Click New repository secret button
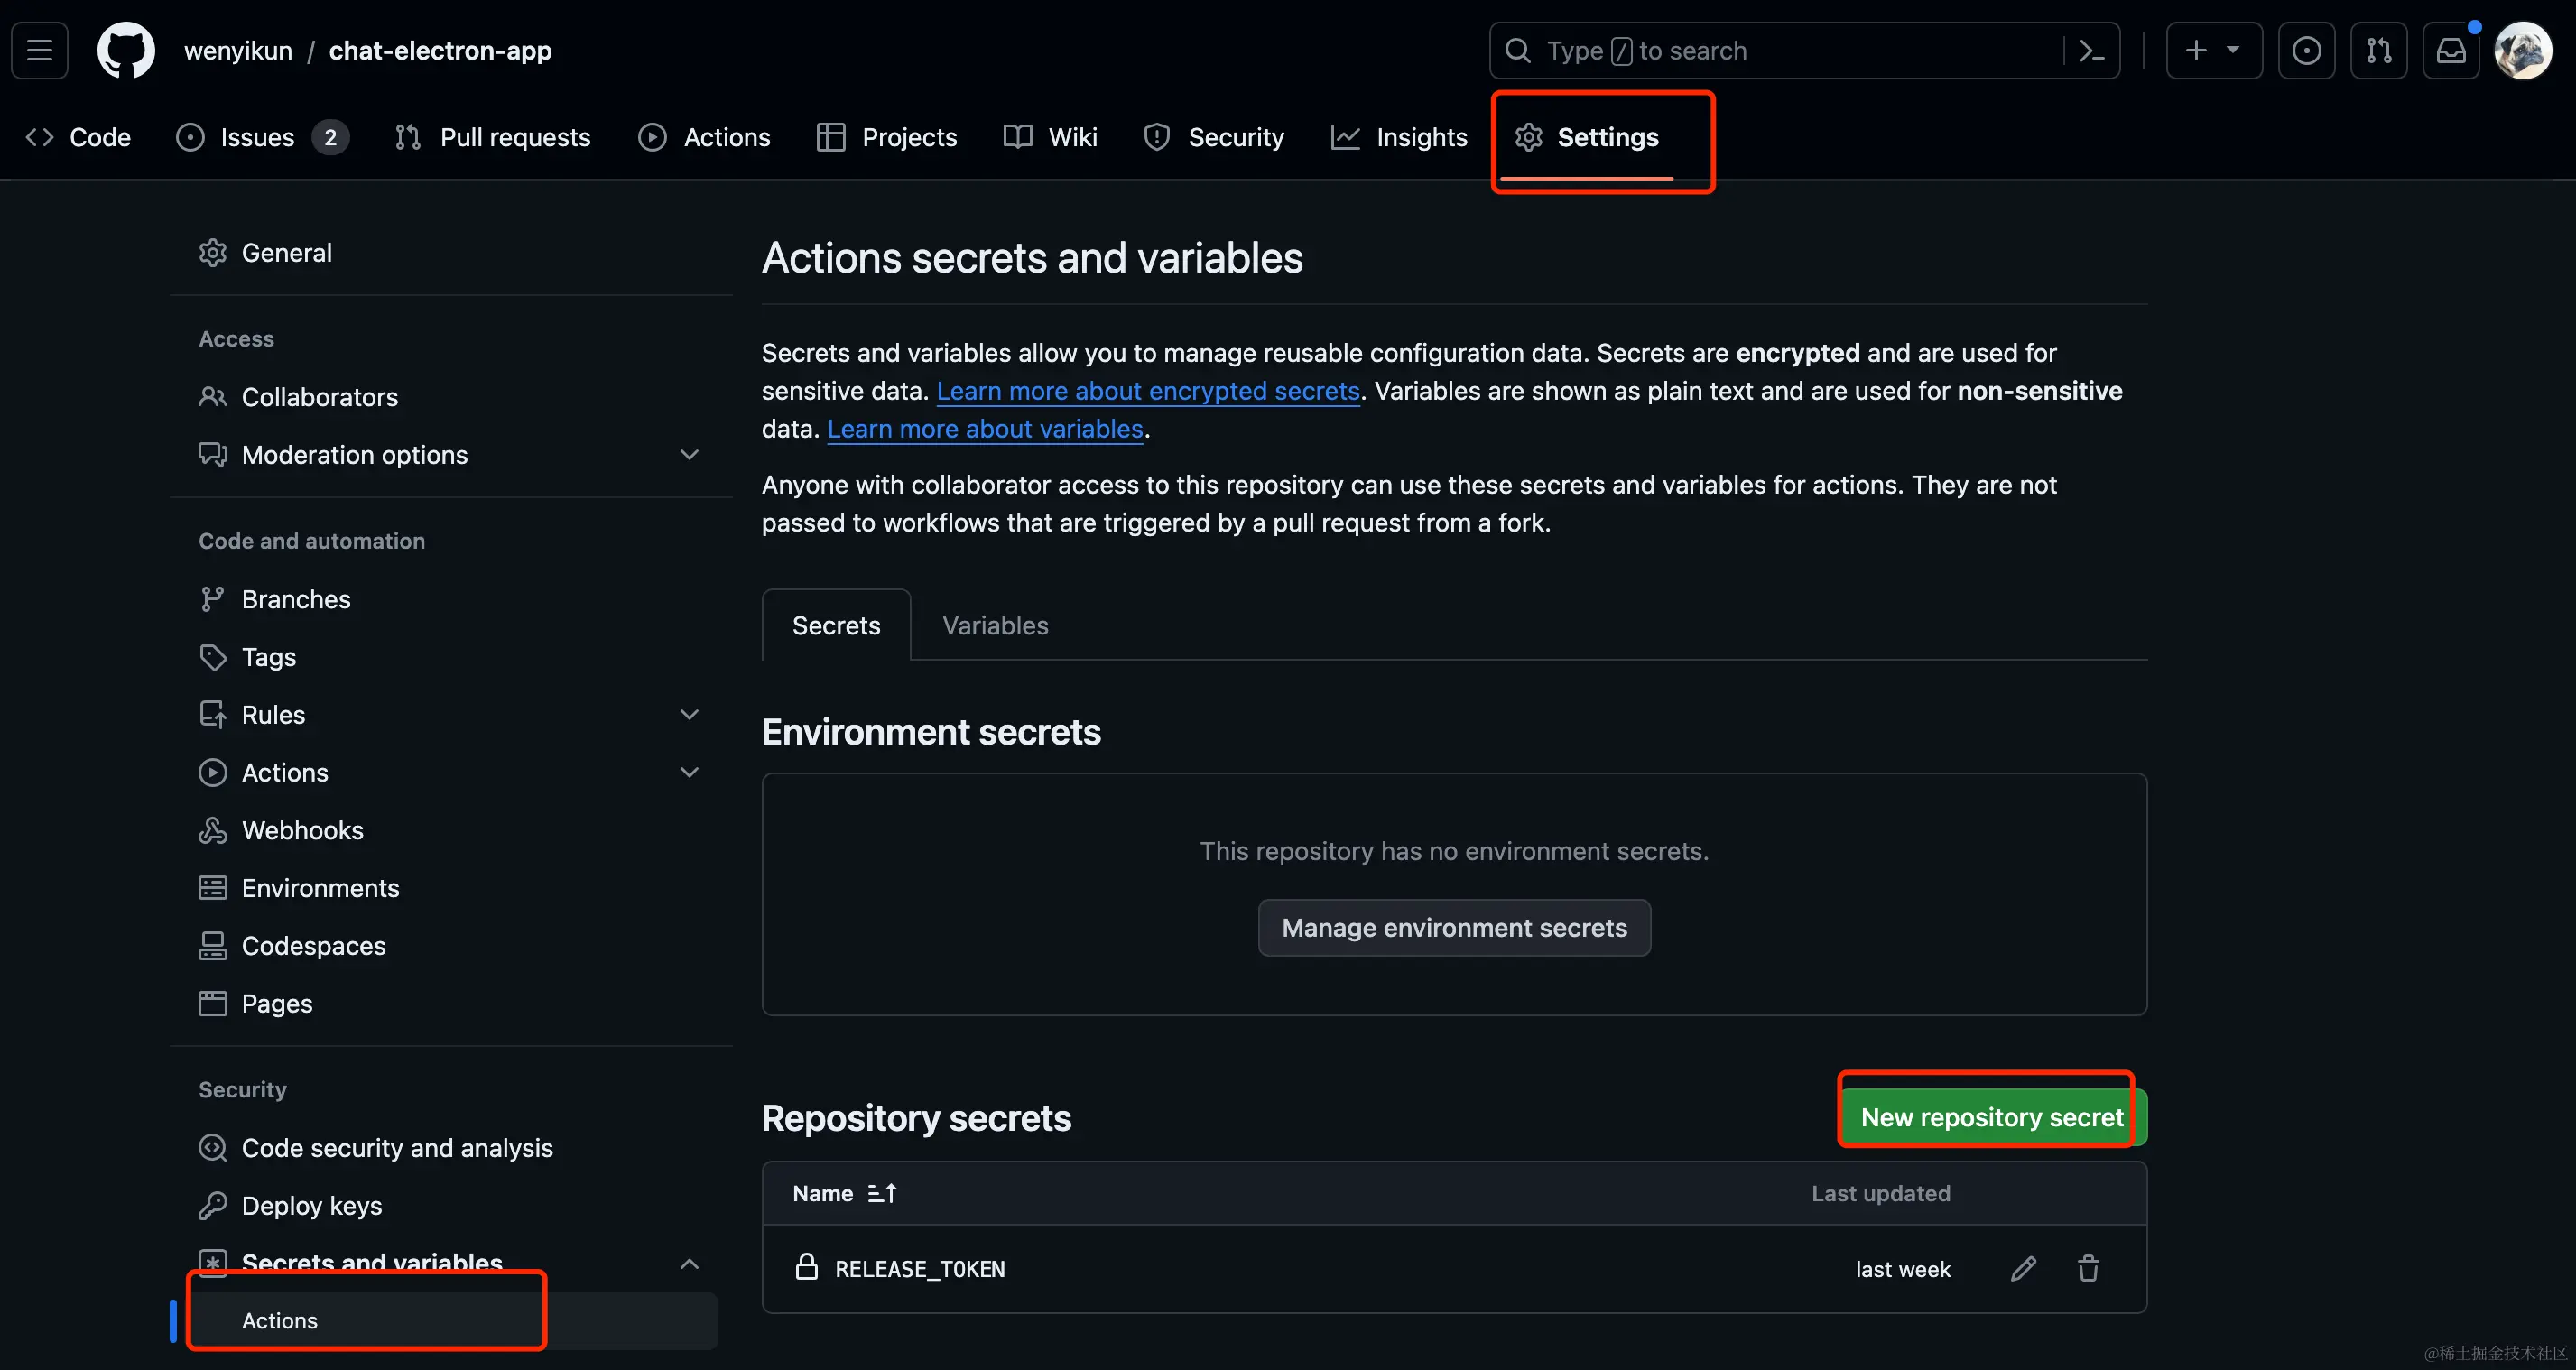Screen dimensions: 2576x1370 click(1991, 1117)
